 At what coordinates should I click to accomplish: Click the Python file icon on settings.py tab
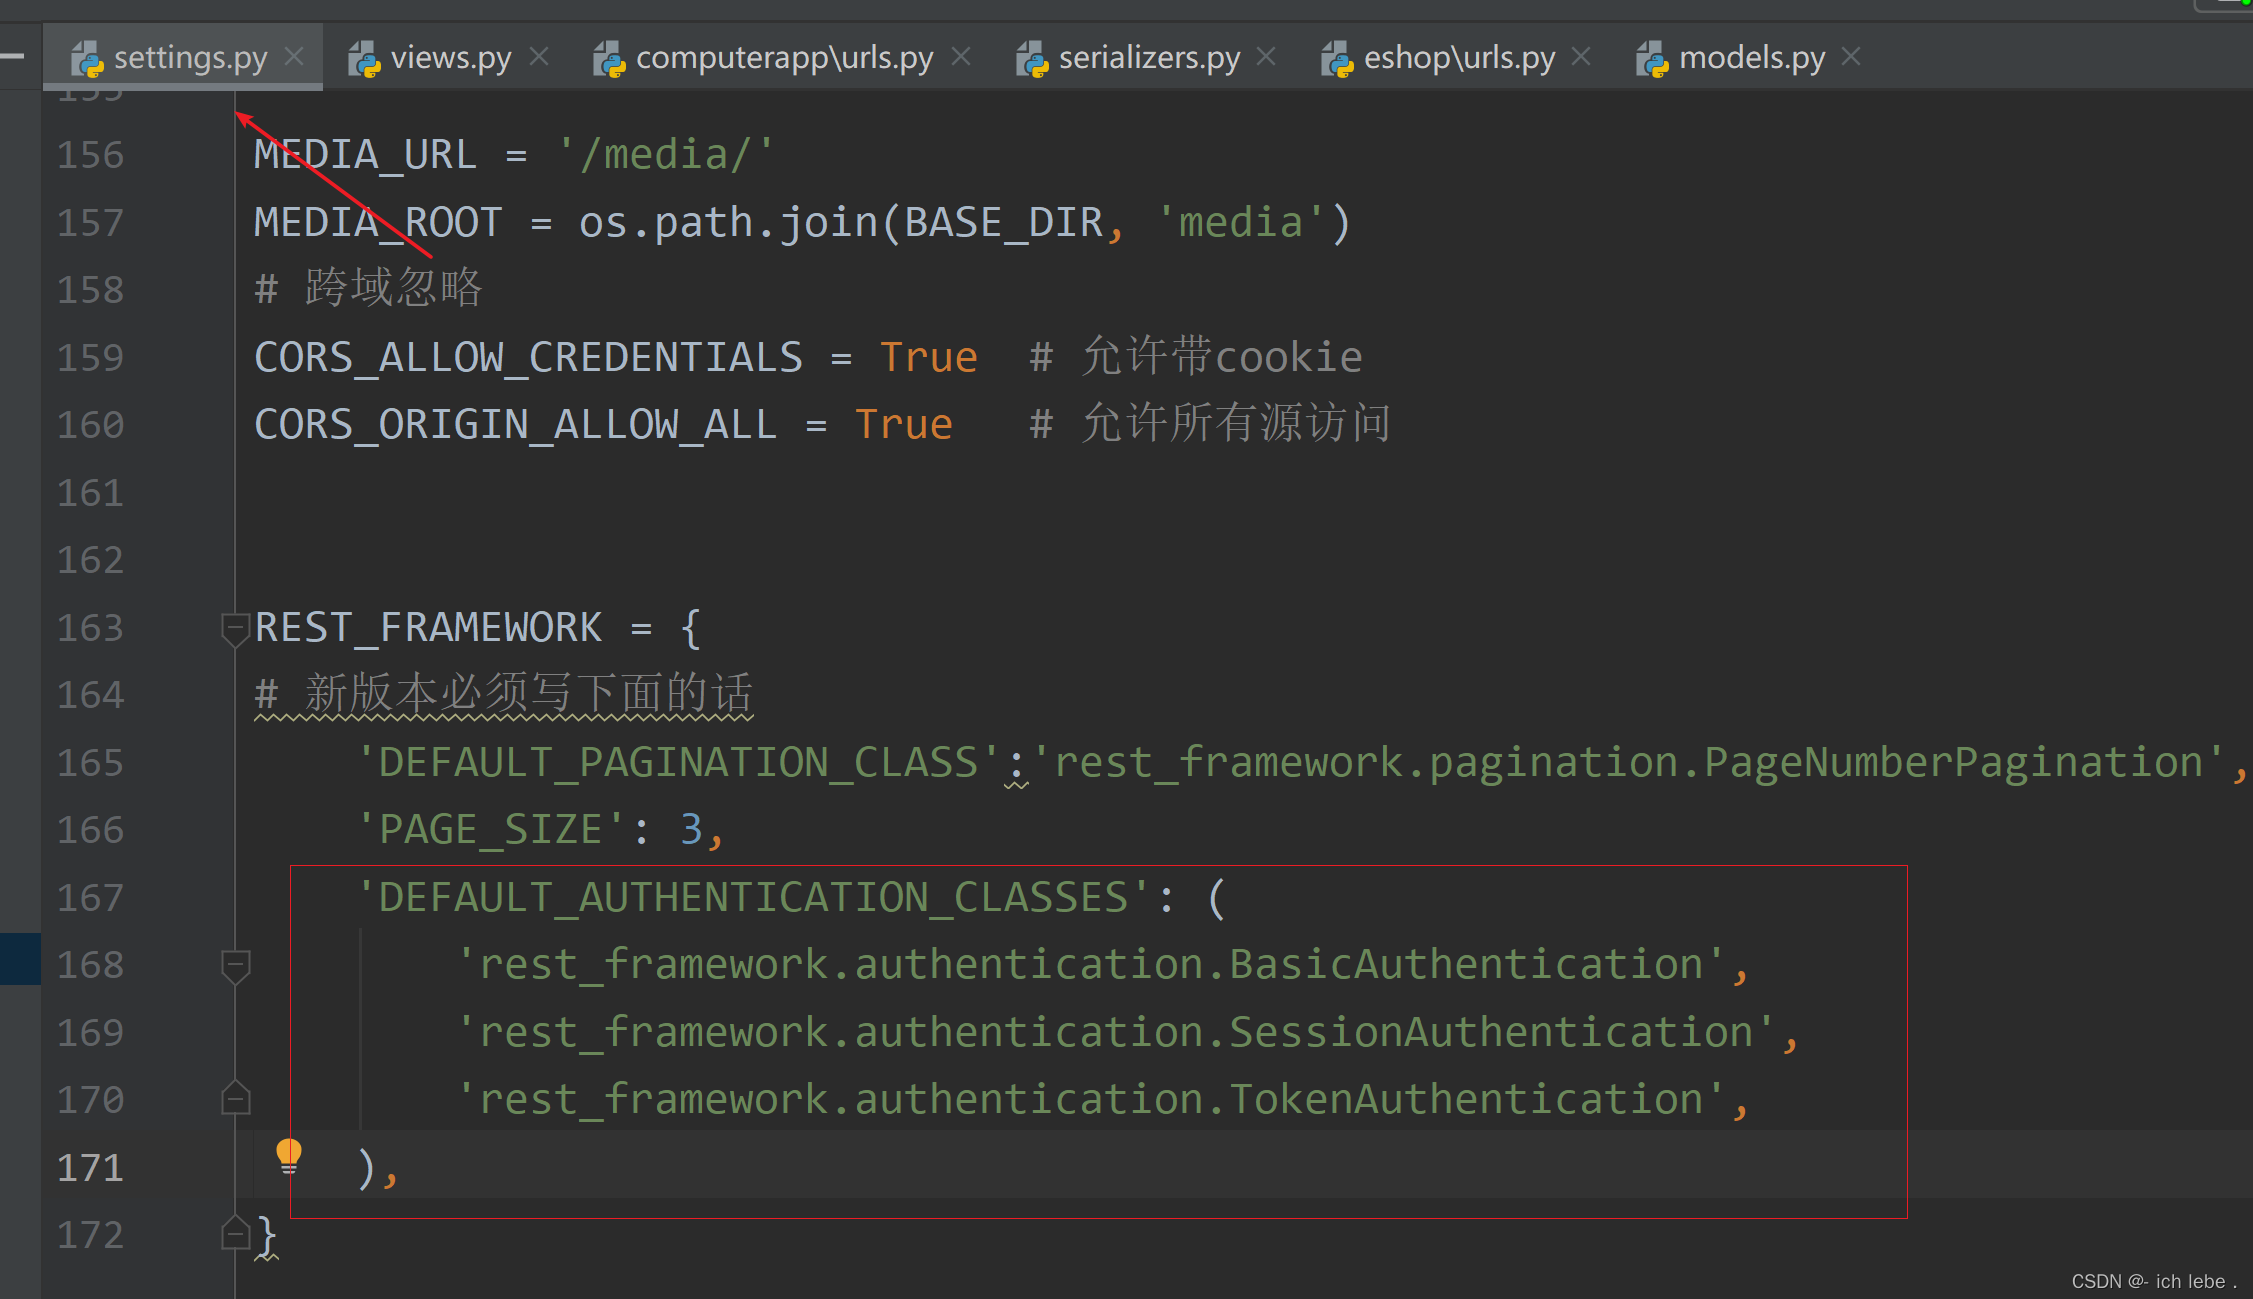click(87, 59)
